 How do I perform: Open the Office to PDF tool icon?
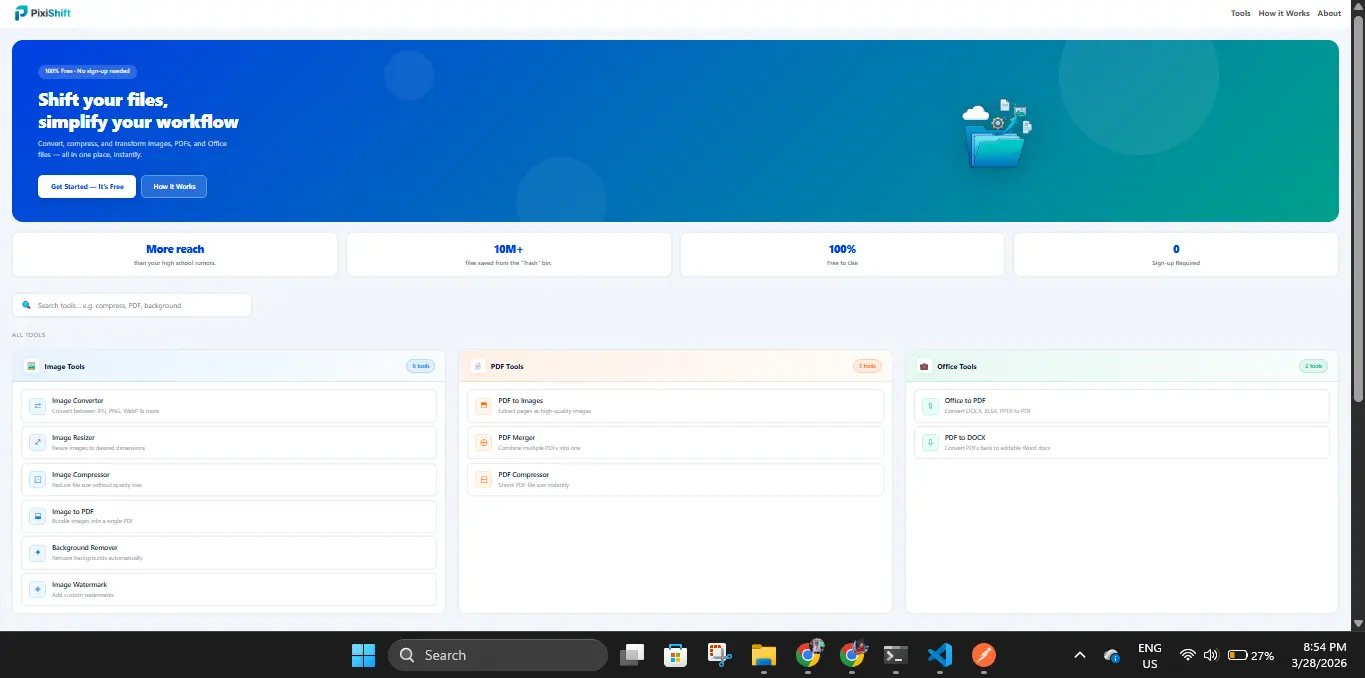click(x=931, y=405)
